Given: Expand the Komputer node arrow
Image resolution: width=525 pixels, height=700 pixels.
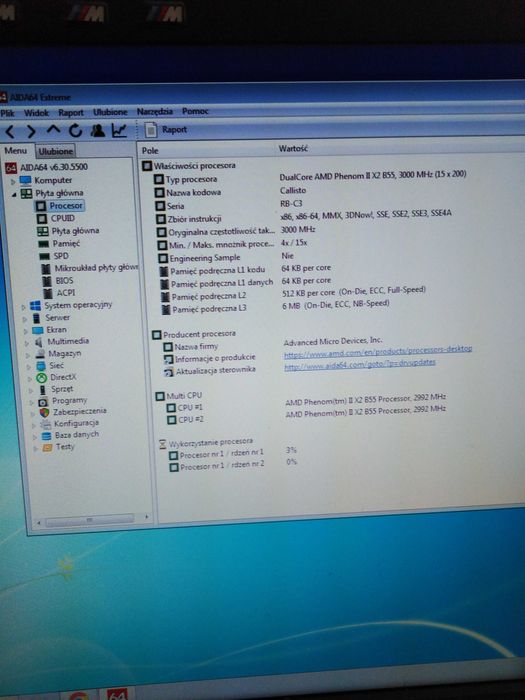Looking at the screenshot, I should click(13, 181).
